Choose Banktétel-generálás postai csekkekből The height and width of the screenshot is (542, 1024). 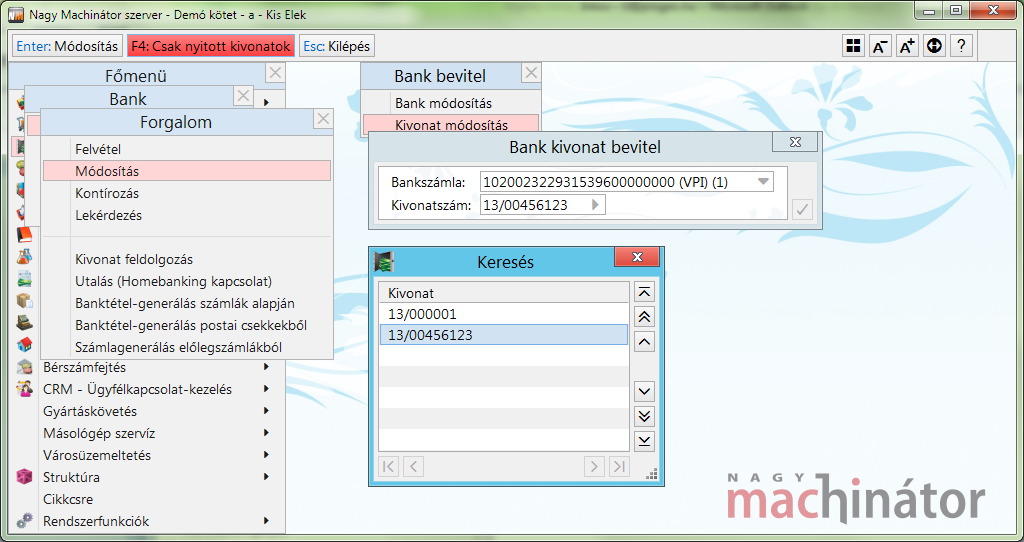[x=187, y=325]
